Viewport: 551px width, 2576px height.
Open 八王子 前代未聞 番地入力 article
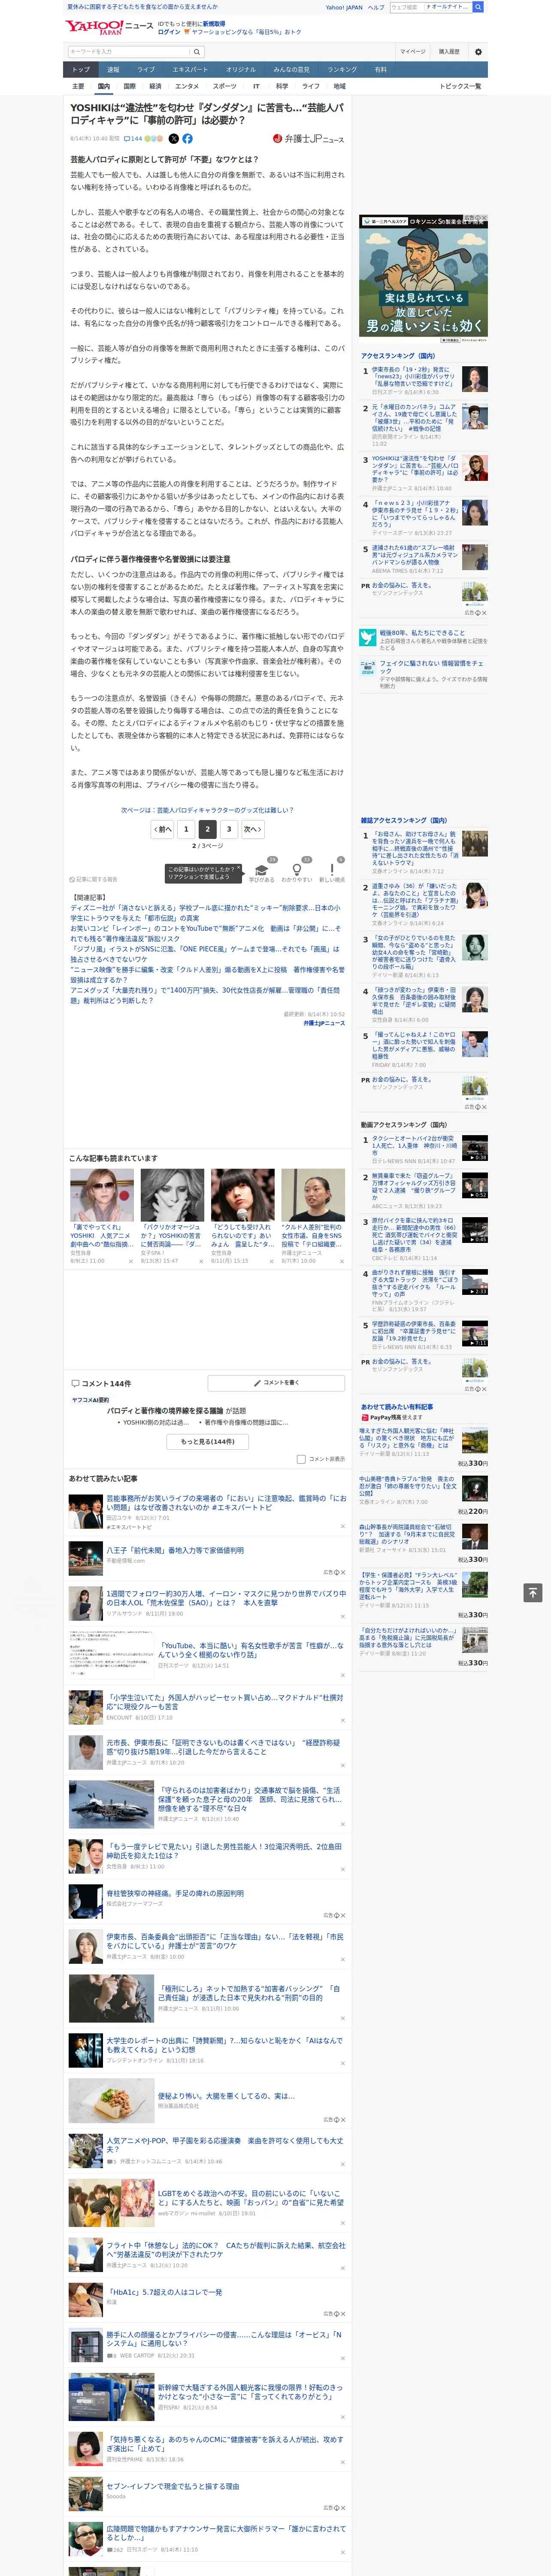[x=175, y=1550]
